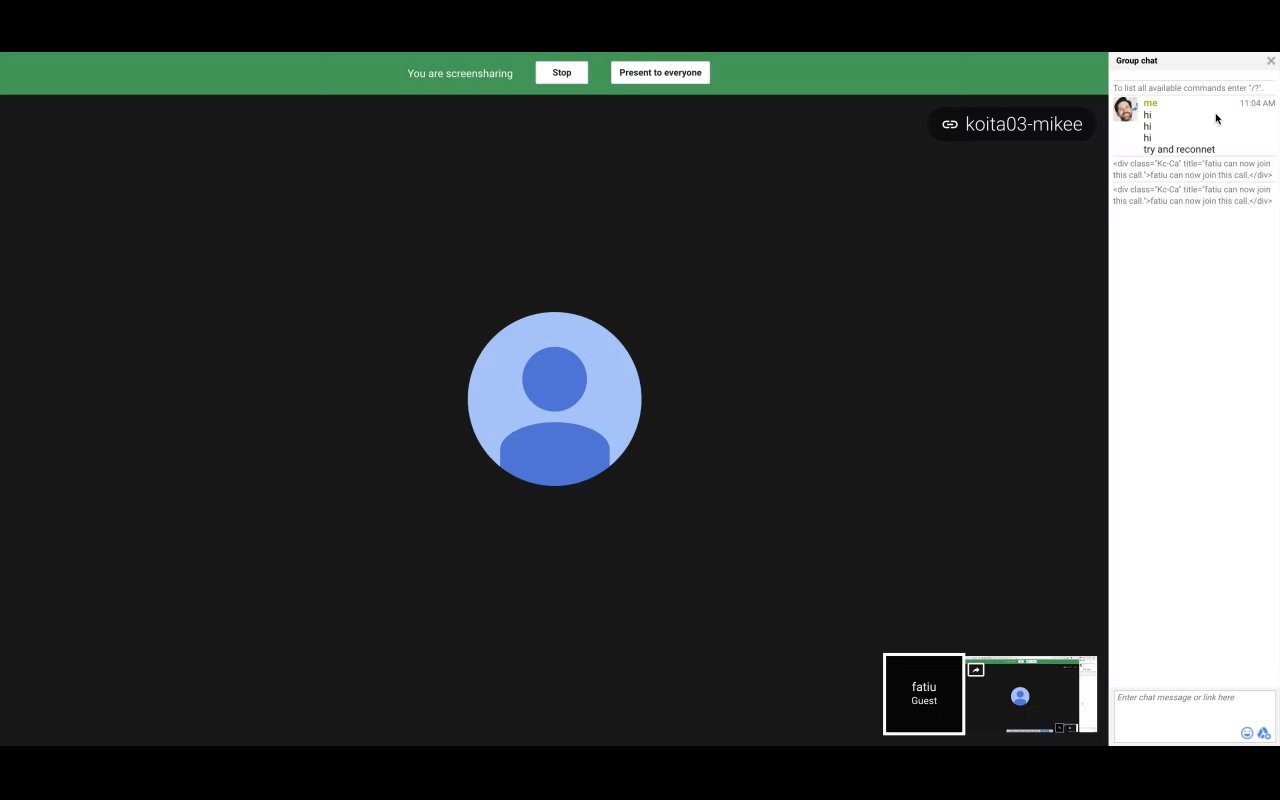
Task: Click the Present to everyone button
Action: click(660, 73)
